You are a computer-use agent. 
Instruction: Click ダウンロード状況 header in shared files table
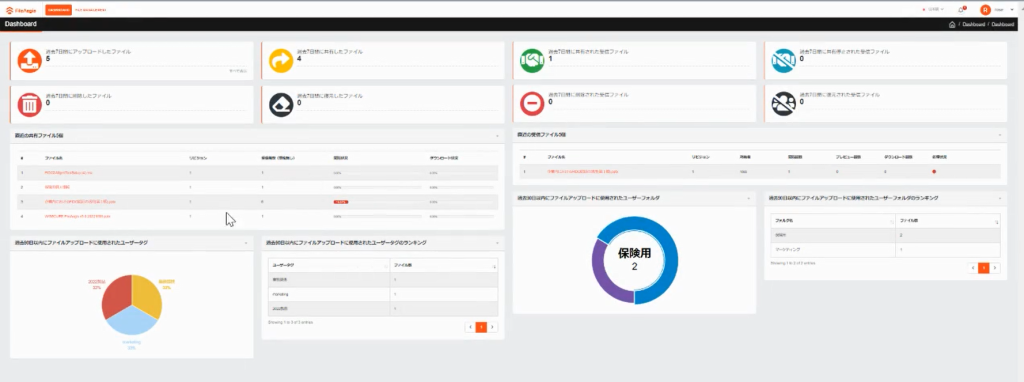pos(443,158)
